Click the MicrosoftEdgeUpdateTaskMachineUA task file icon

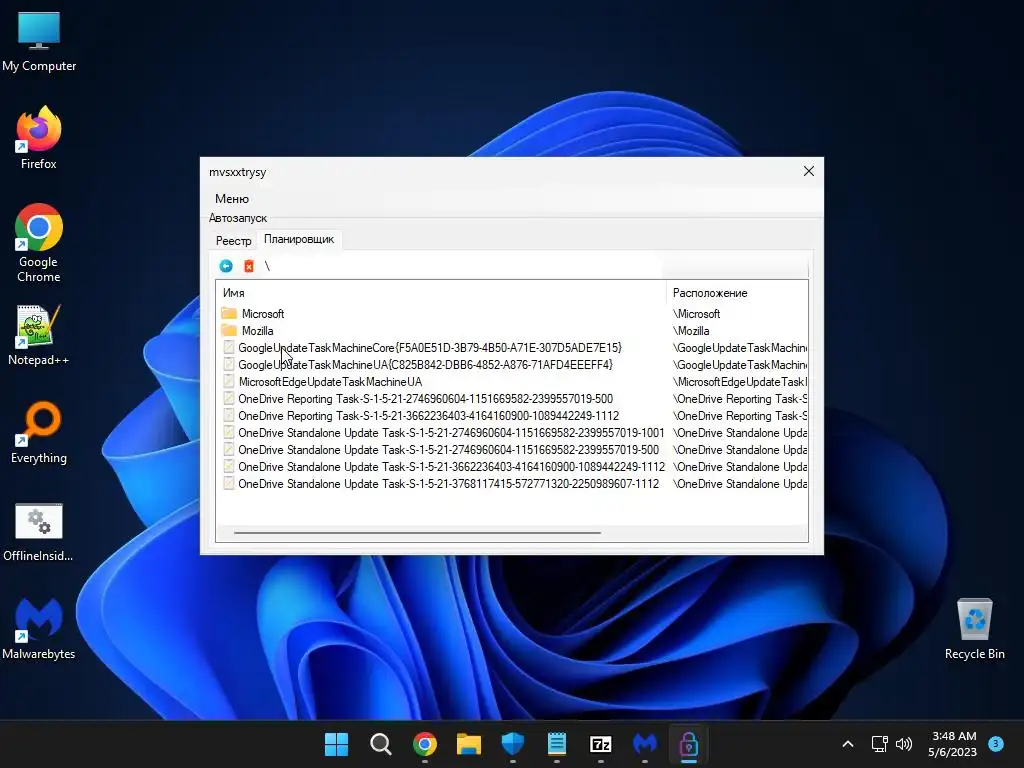[x=229, y=381]
